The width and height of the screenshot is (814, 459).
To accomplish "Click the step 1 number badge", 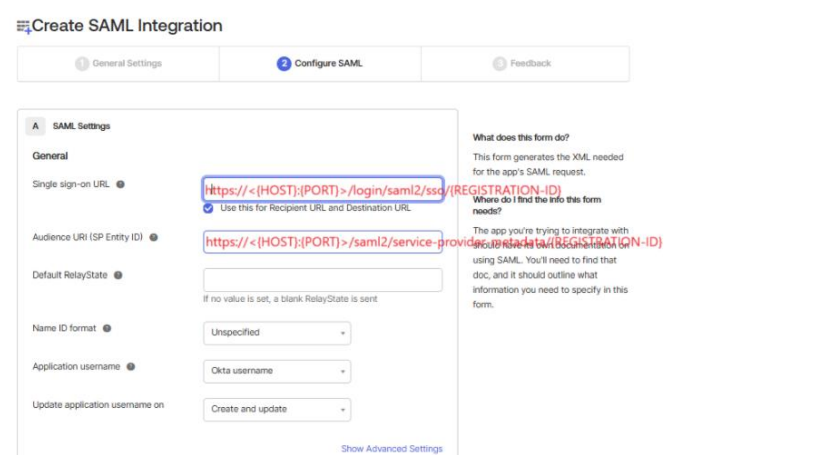I will [x=82, y=64].
